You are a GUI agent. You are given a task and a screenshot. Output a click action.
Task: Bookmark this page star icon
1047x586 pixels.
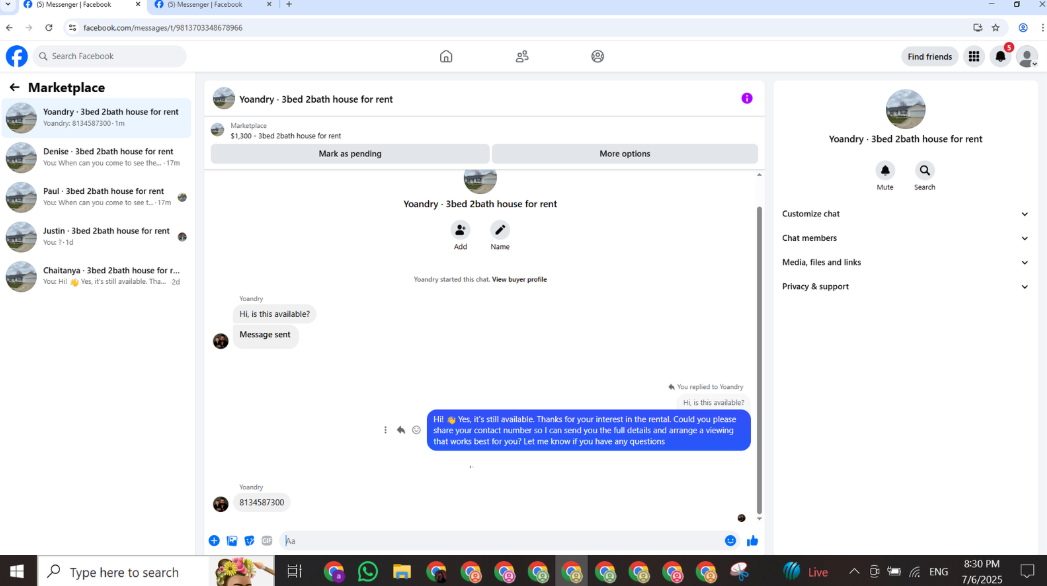(x=996, y=27)
